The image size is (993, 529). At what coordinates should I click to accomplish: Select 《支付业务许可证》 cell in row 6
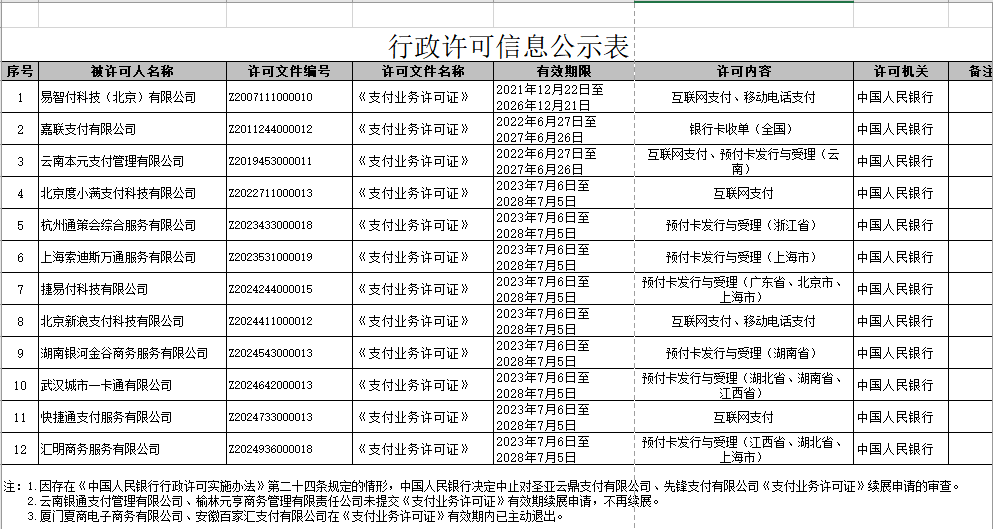point(423,257)
